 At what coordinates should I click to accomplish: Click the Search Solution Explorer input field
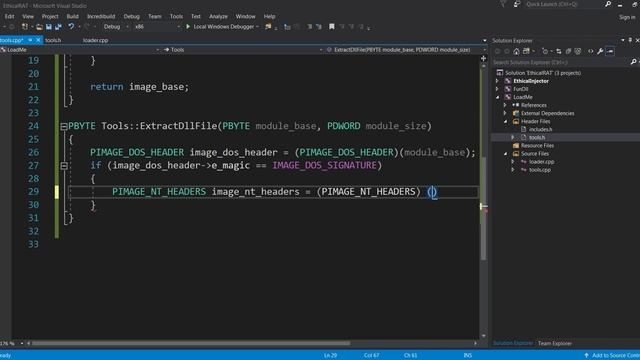560,62
